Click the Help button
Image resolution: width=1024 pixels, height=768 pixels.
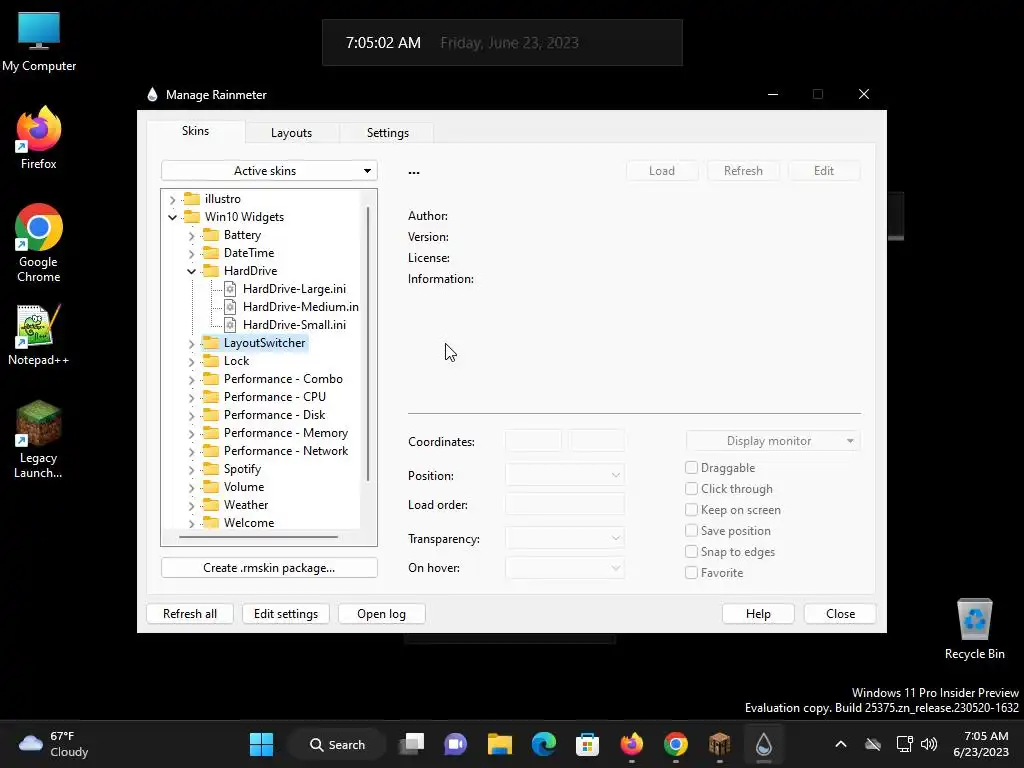click(758, 614)
